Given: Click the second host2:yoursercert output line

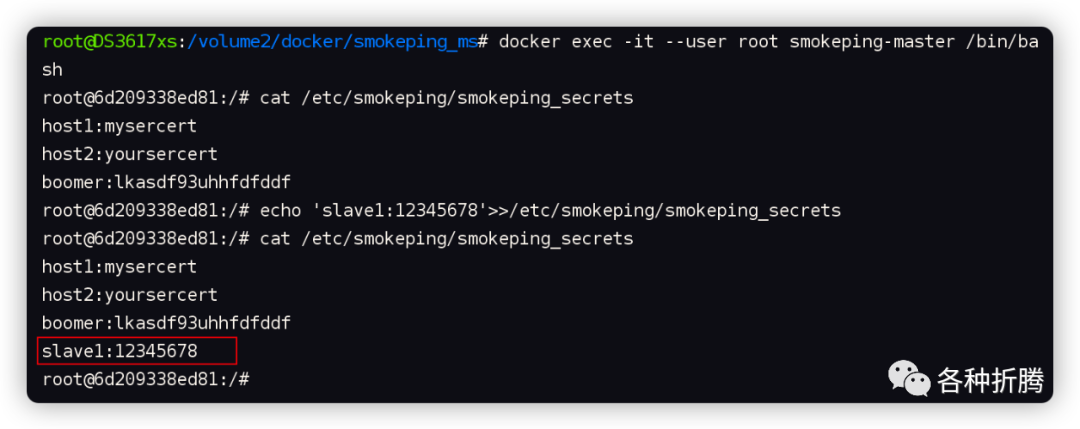Looking at the screenshot, I should [x=129, y=295].
